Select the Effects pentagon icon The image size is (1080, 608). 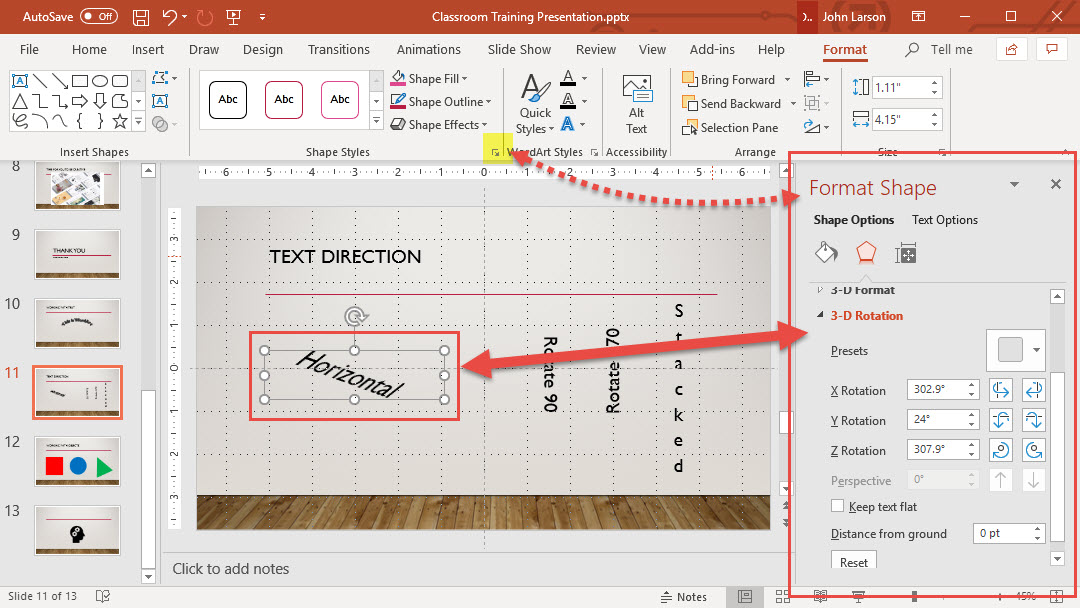click(x=866, y=253)
